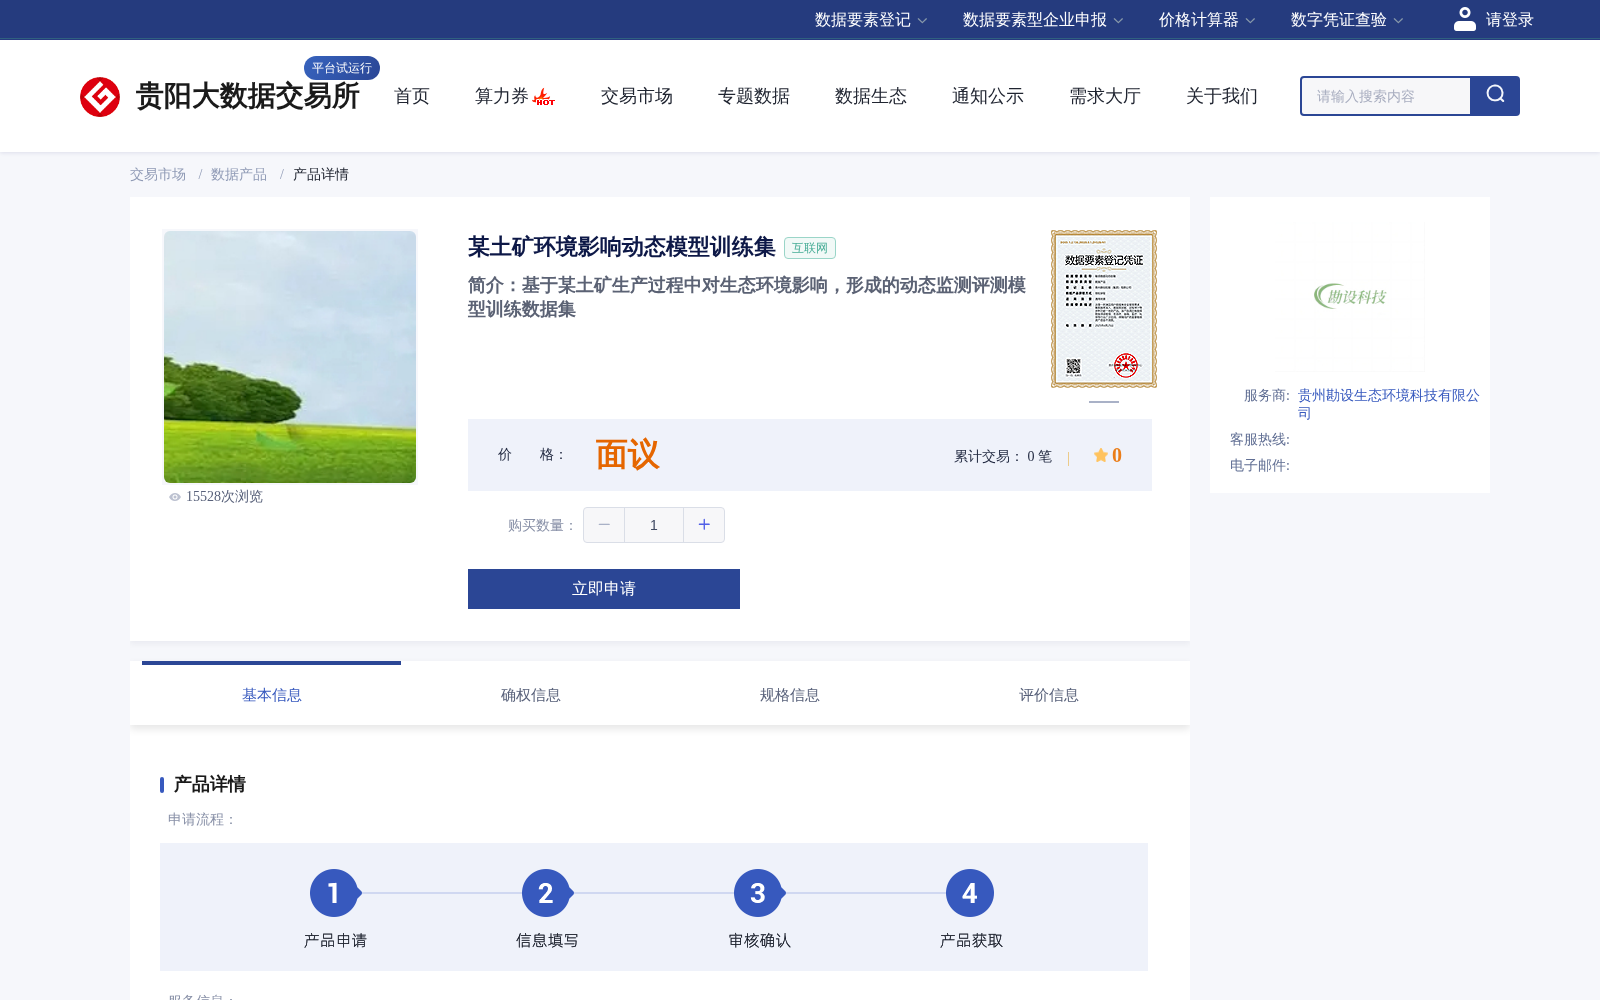Expand 数字凭证查验 dropdown

pos(1347,20)
